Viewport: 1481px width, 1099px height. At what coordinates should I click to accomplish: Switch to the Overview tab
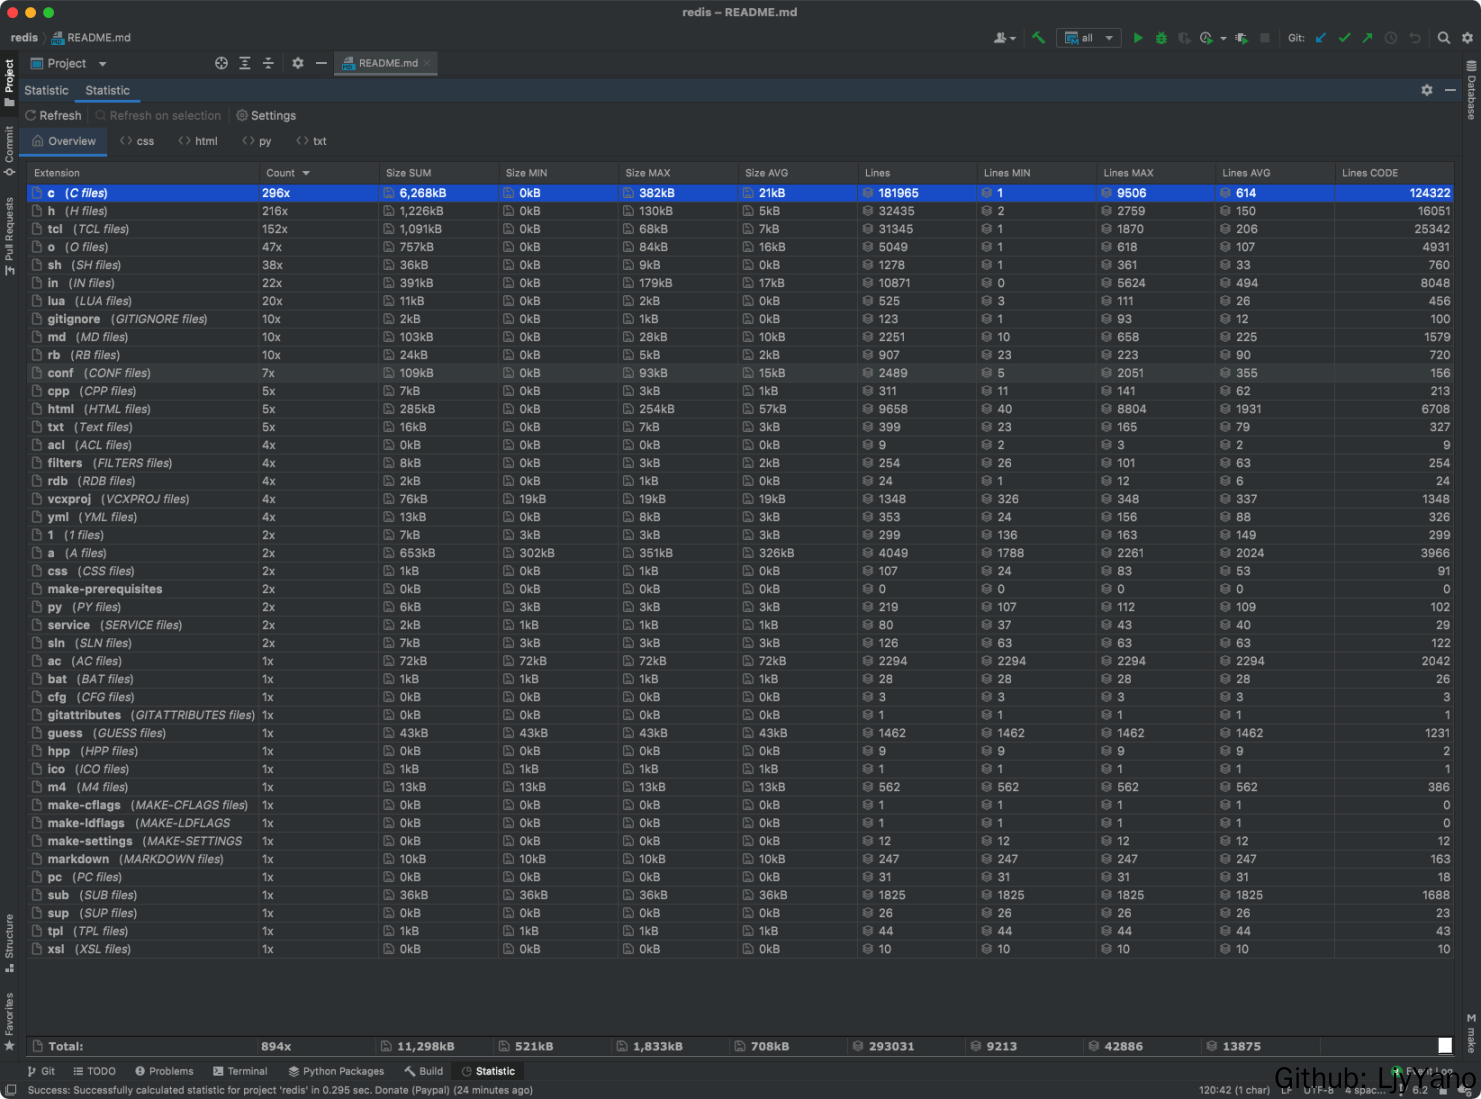pos(64,141)
